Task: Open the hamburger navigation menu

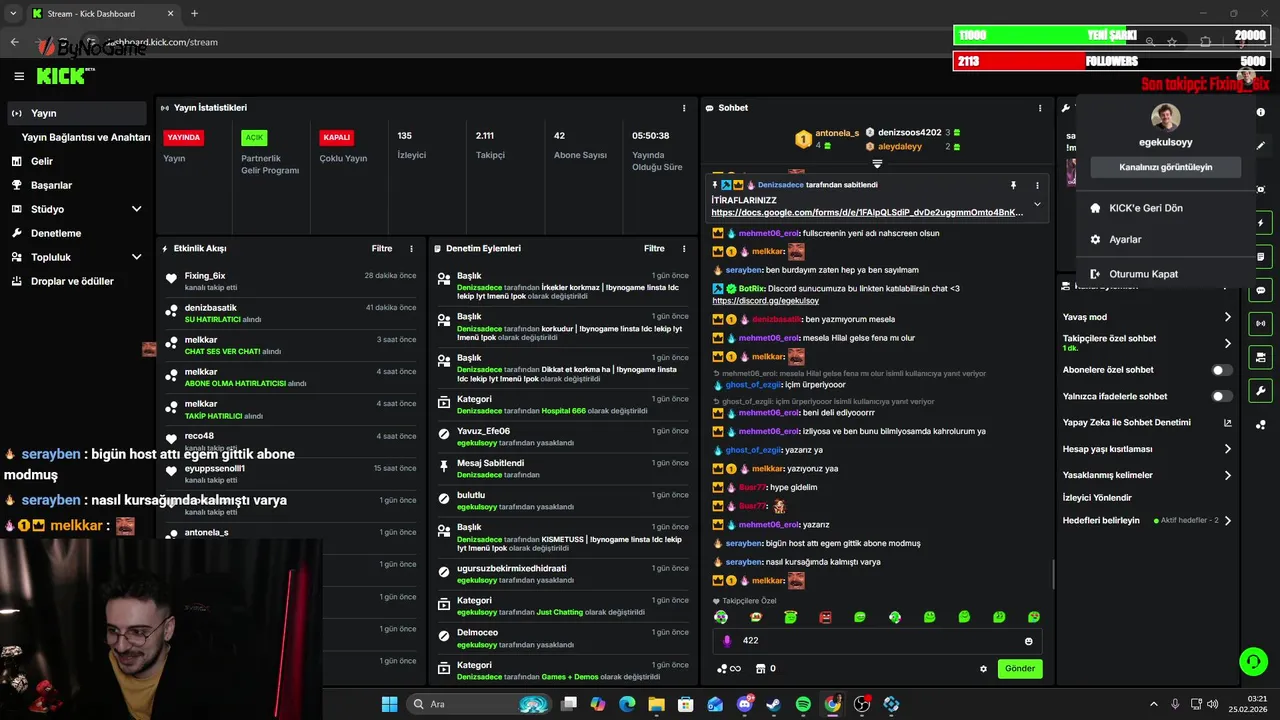Action: coord(19,76)
